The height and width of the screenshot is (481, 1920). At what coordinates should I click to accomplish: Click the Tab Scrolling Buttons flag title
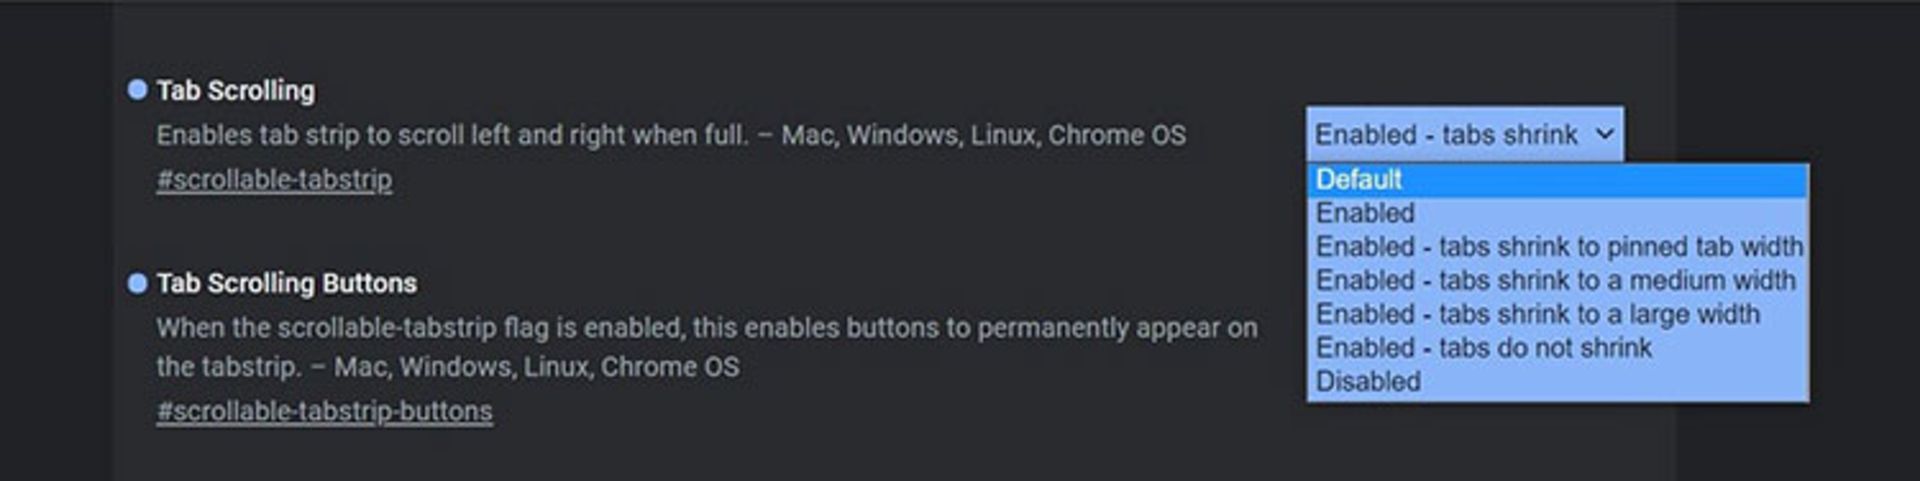click(287, 284)
